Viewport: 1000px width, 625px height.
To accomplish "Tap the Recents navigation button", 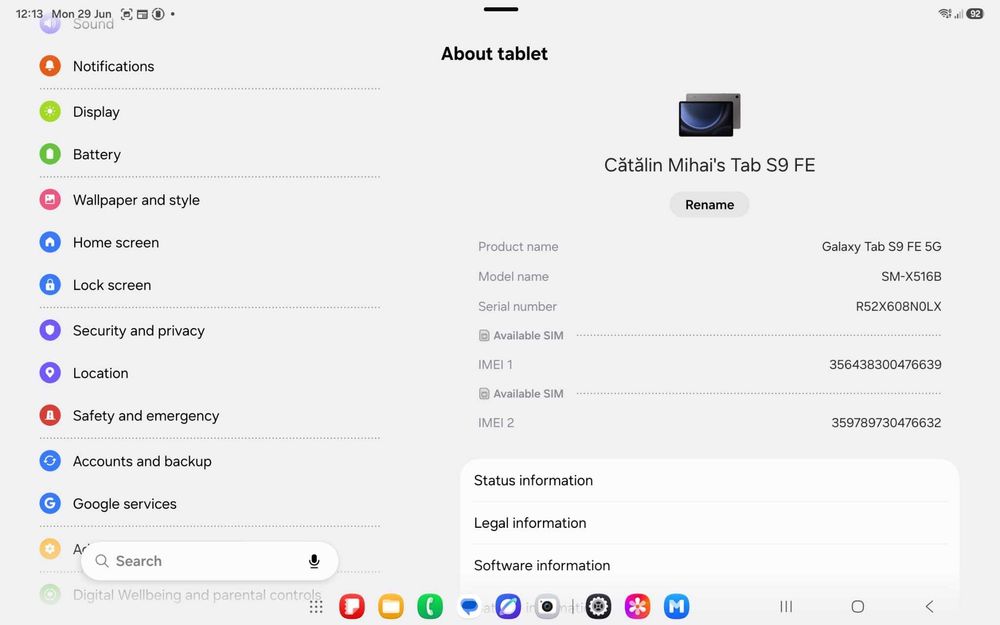I will 786,607.
